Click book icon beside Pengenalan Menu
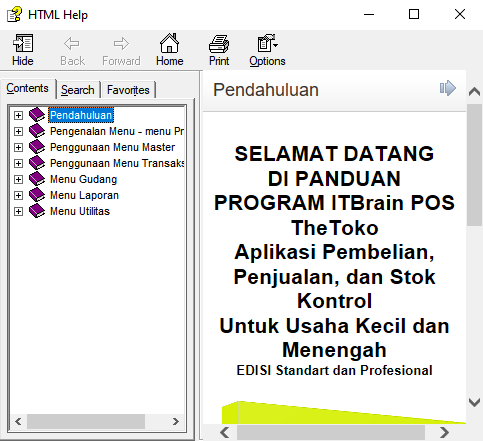Viewport: 483px width, 441px height. point(37,131)
